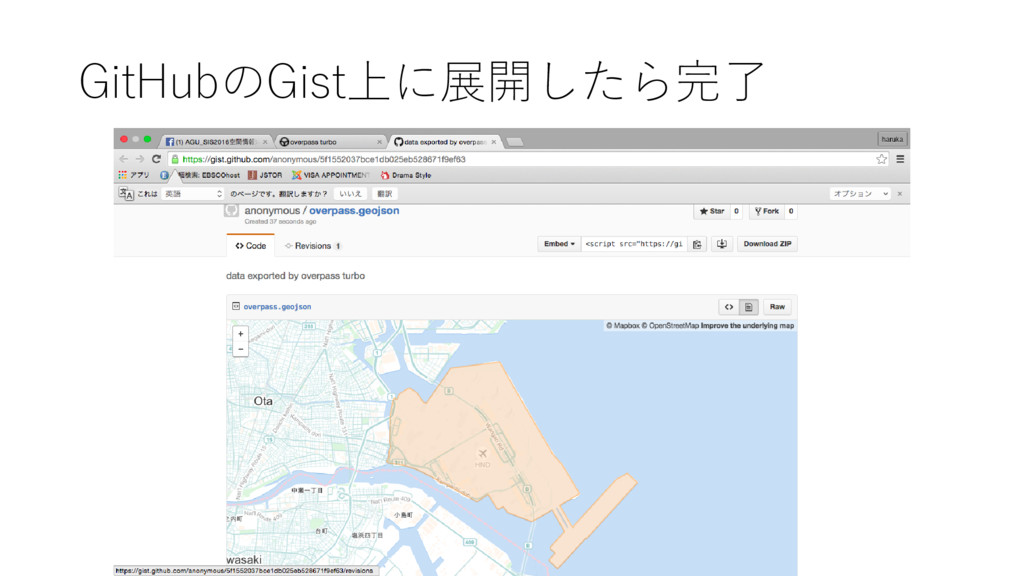The width and height of the screenshot is (1024, 576).
Task: Show rendered map view of geojson
Action: point(748,307)
